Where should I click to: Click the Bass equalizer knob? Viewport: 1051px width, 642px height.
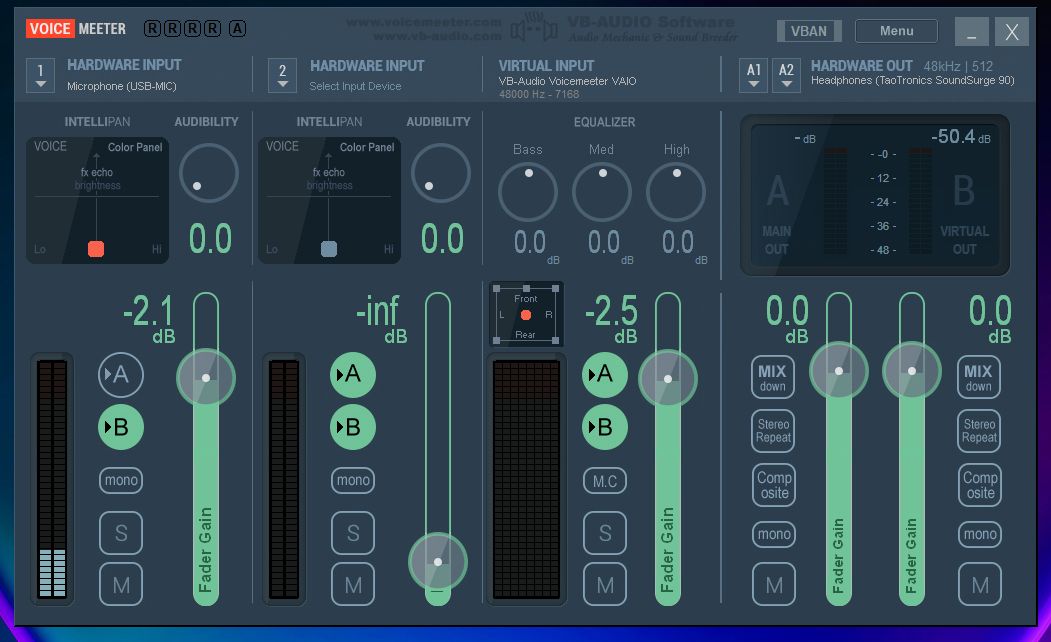coord(527,191)
